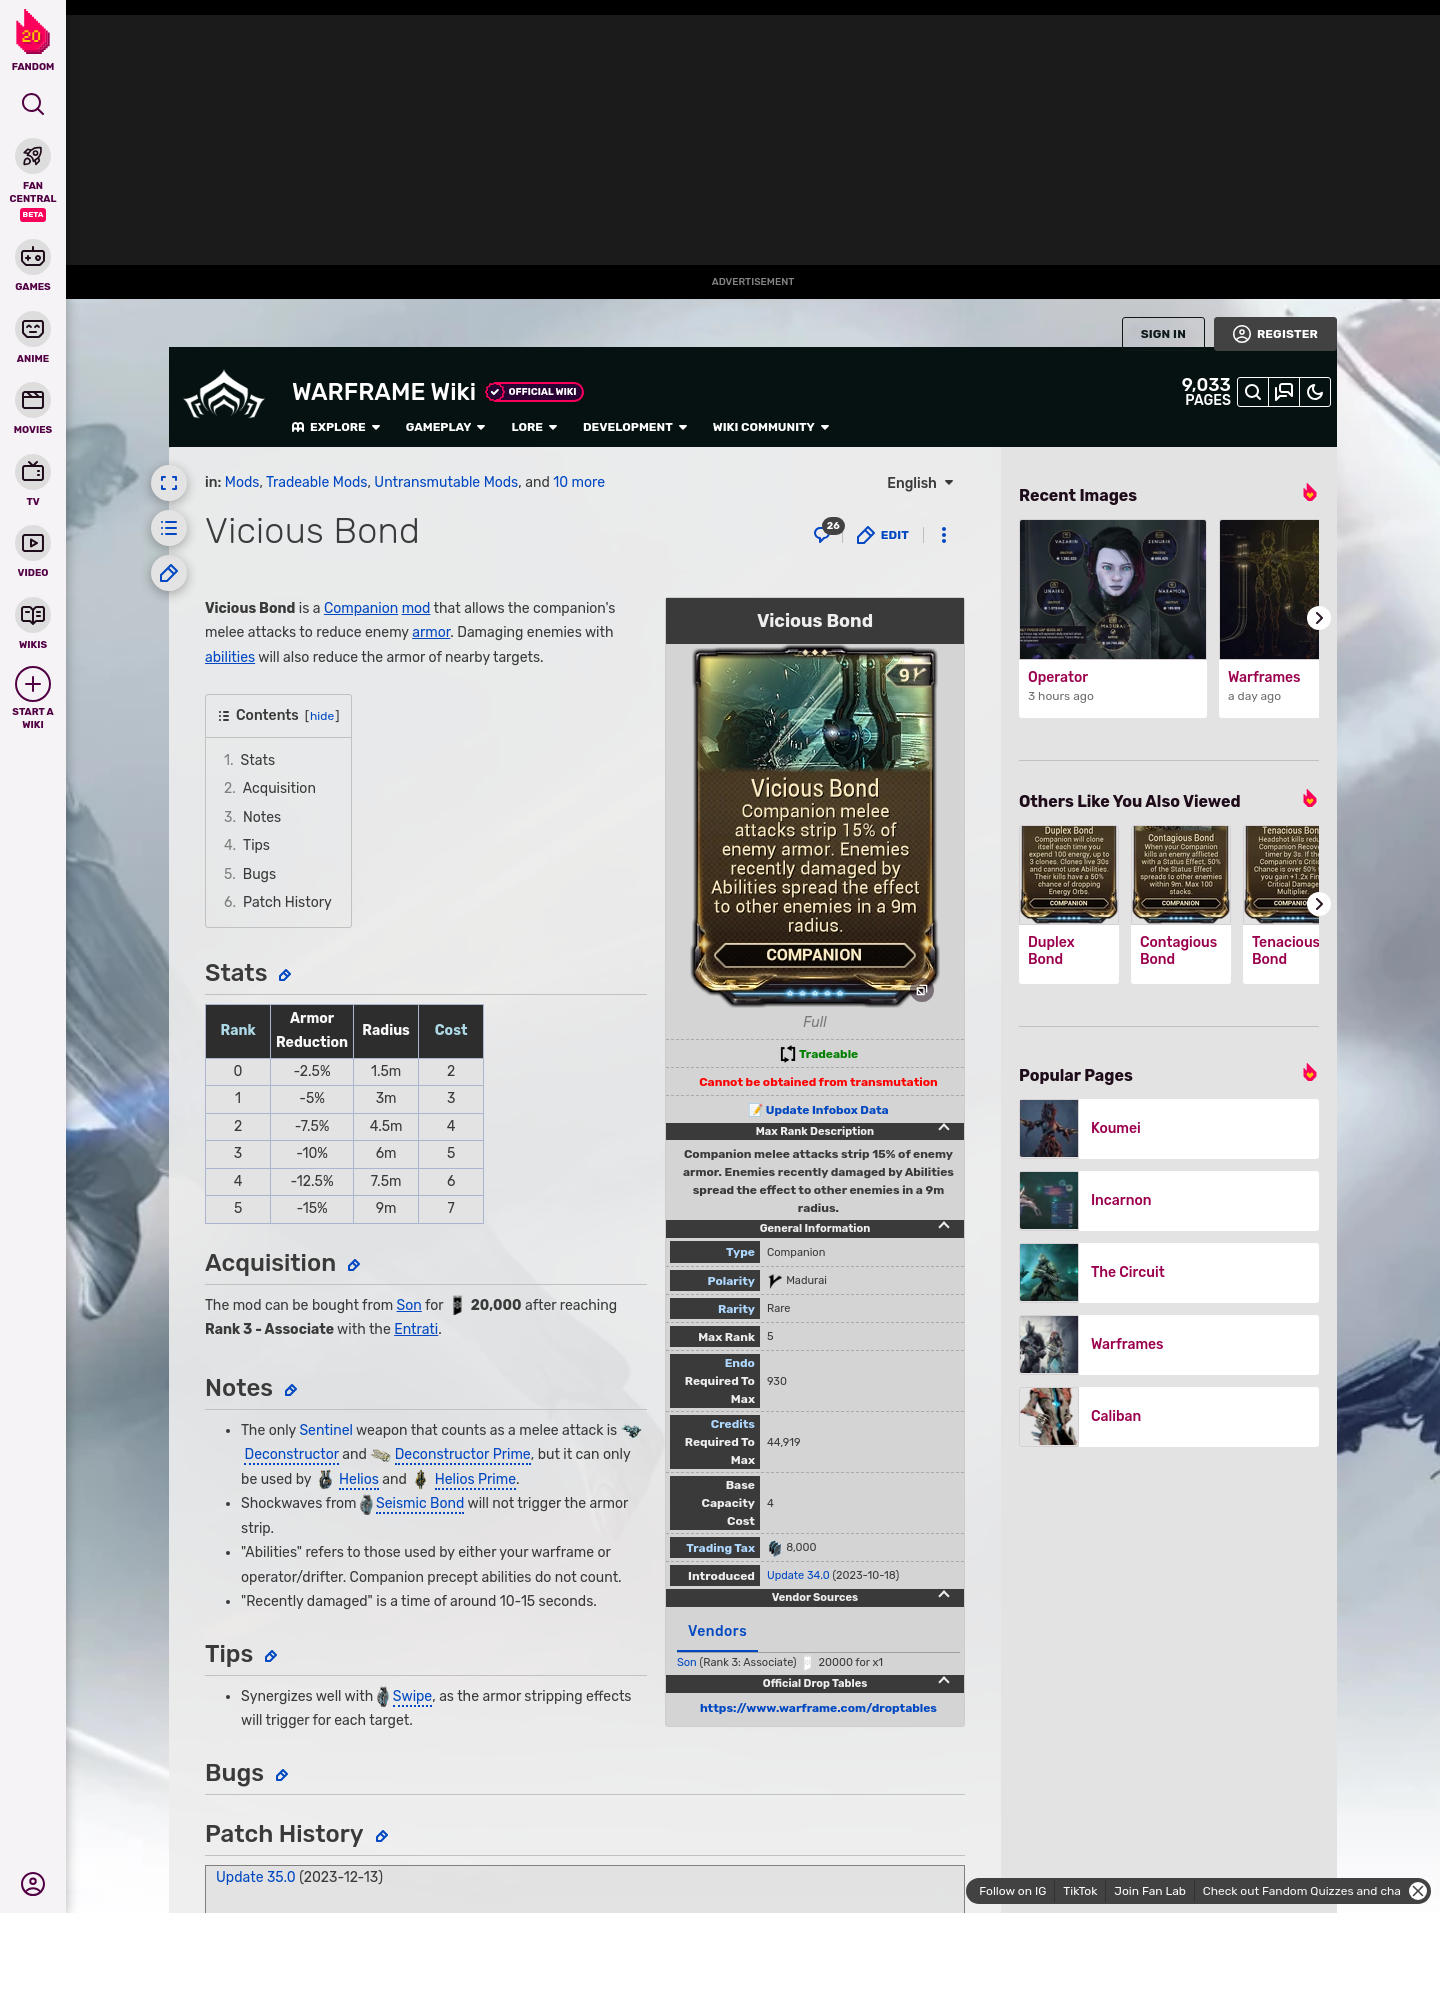Viewport: 1440px width, 2000px height.
Task: Edit the Stats section pencil icon
Action: coord(284,975)
